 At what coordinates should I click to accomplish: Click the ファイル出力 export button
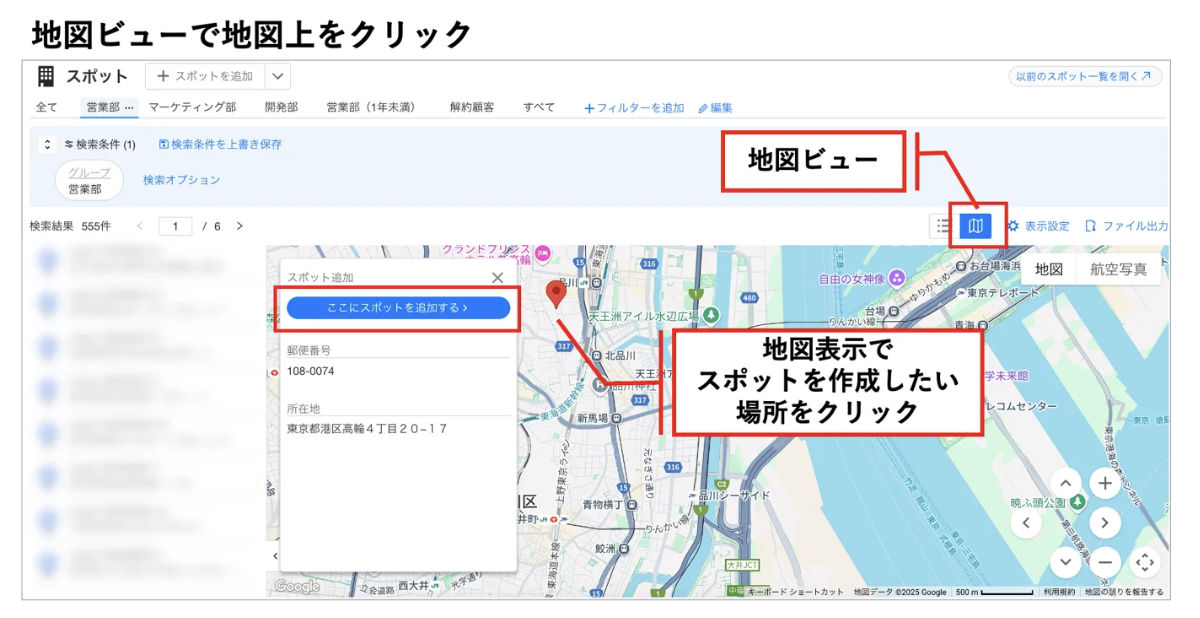[x=1126, y=226]
